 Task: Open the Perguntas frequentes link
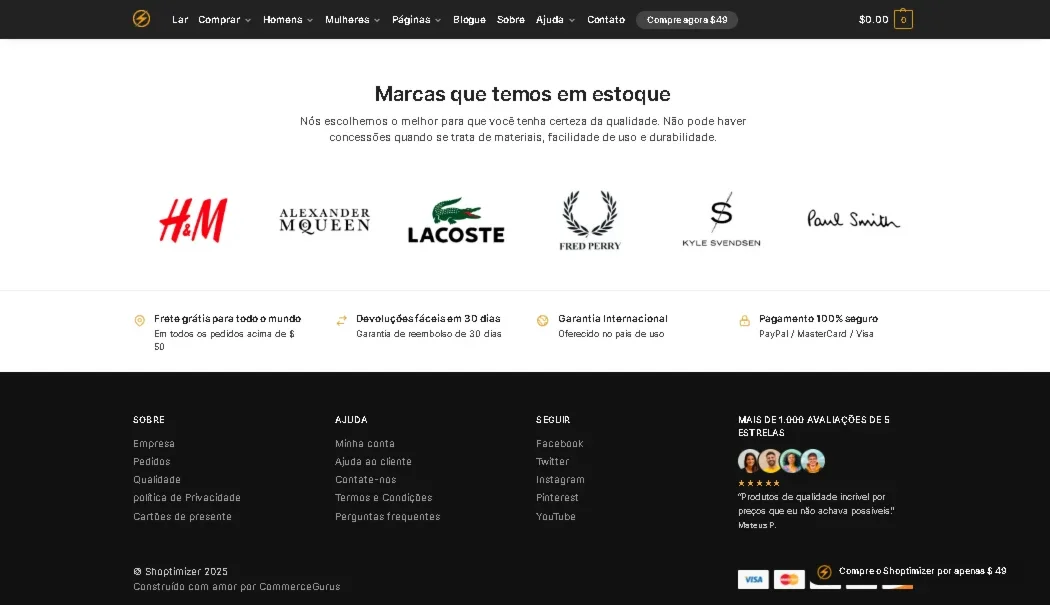pyautogui.click(x=388, y=517)
